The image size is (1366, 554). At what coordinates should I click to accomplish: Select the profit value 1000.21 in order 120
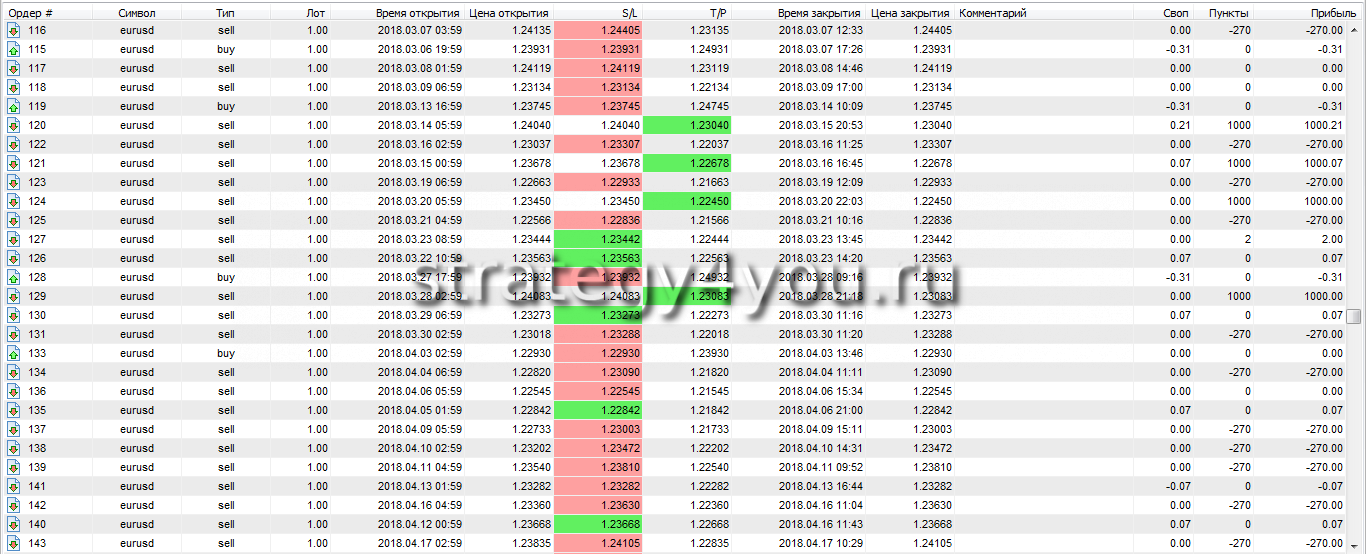[1320, 126]
